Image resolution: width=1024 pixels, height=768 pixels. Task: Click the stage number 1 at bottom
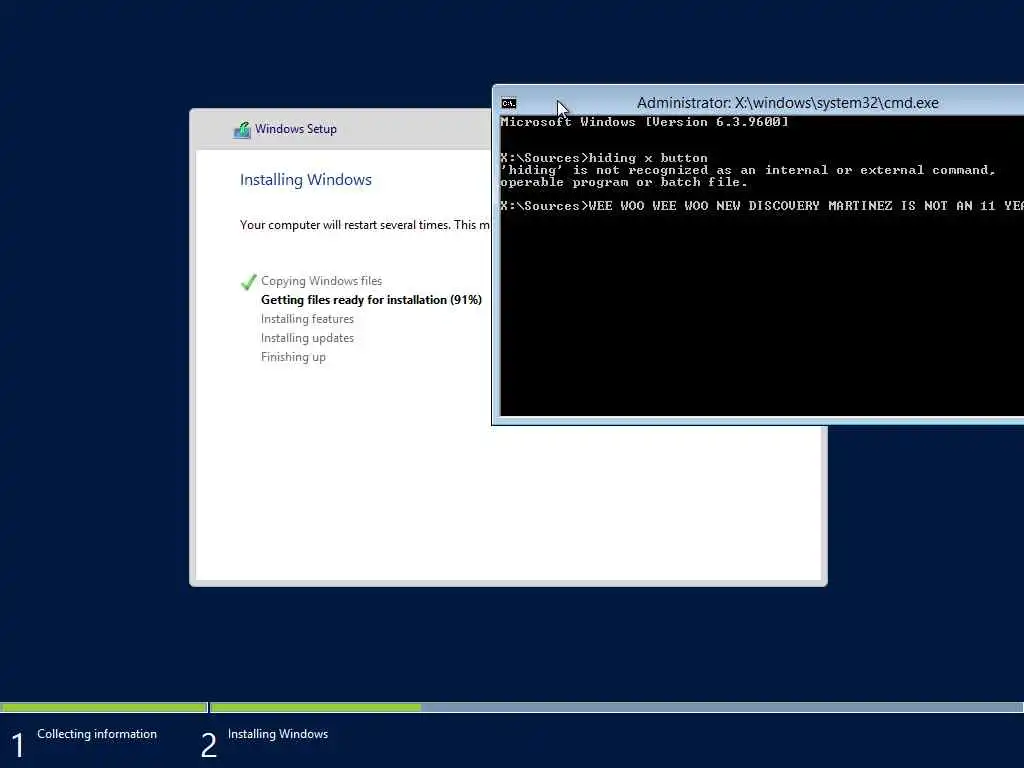18,745
